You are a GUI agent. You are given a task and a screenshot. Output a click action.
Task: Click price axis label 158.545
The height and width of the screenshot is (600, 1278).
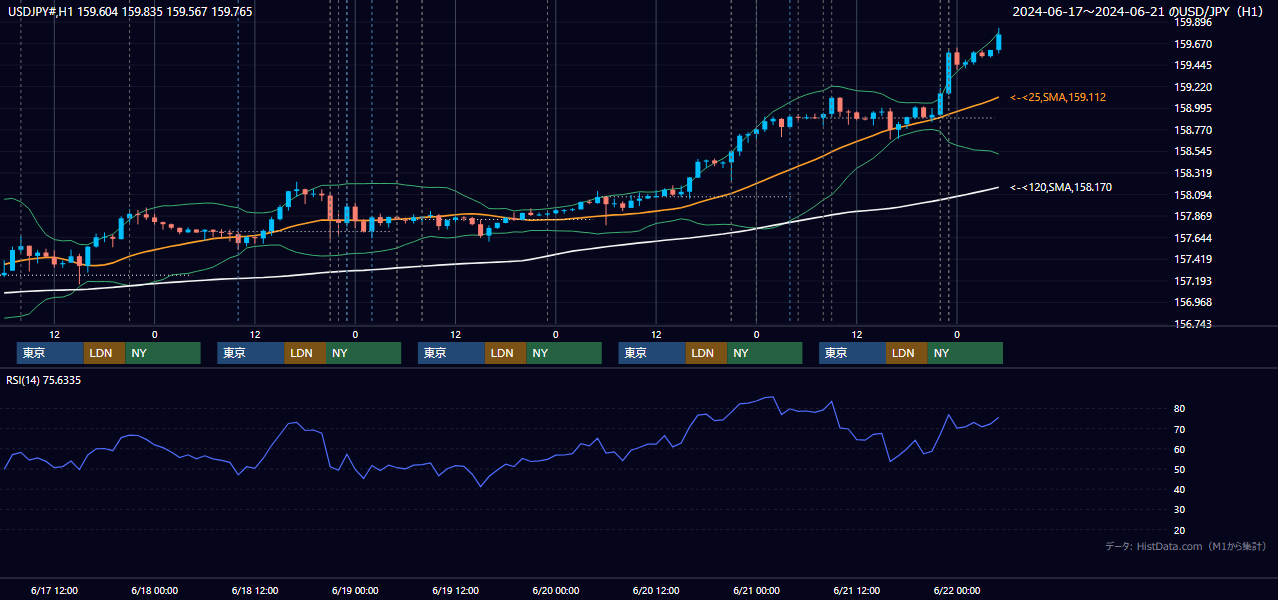point(1192,151)
